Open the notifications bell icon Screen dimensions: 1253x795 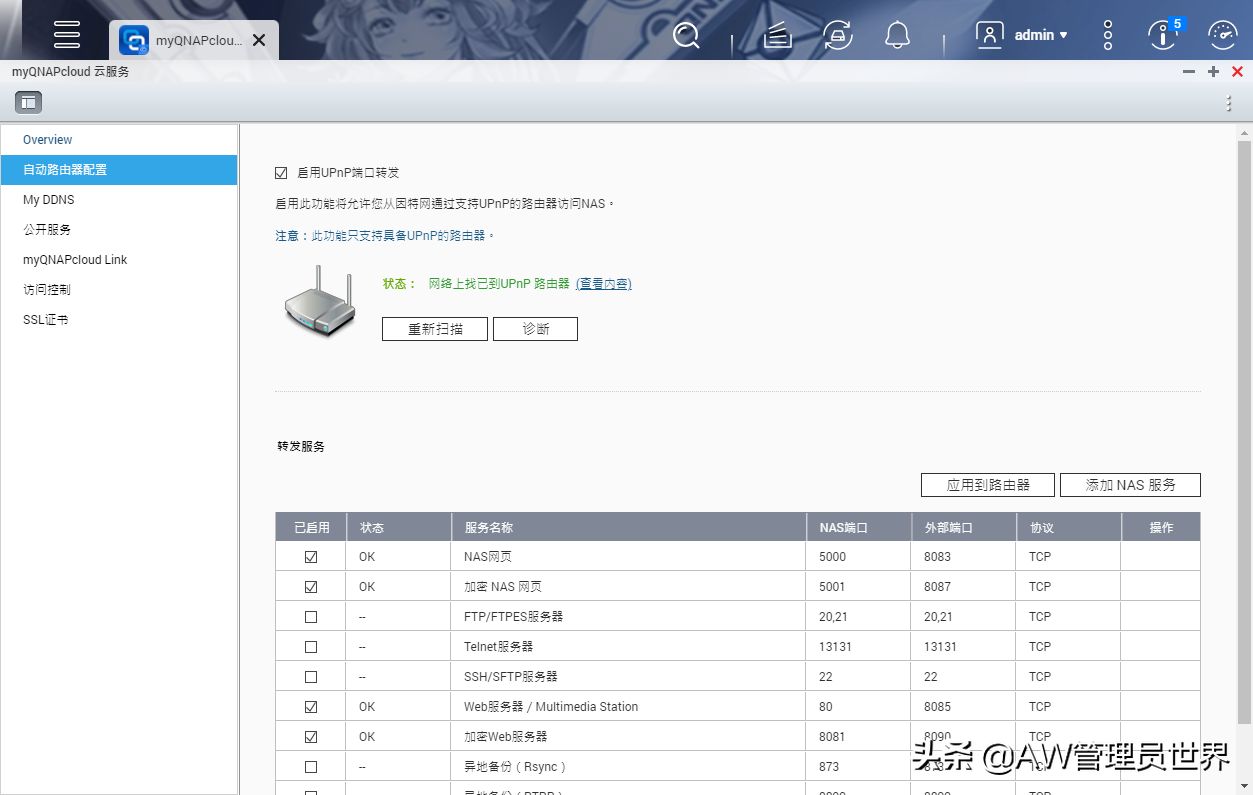point(897,35)
